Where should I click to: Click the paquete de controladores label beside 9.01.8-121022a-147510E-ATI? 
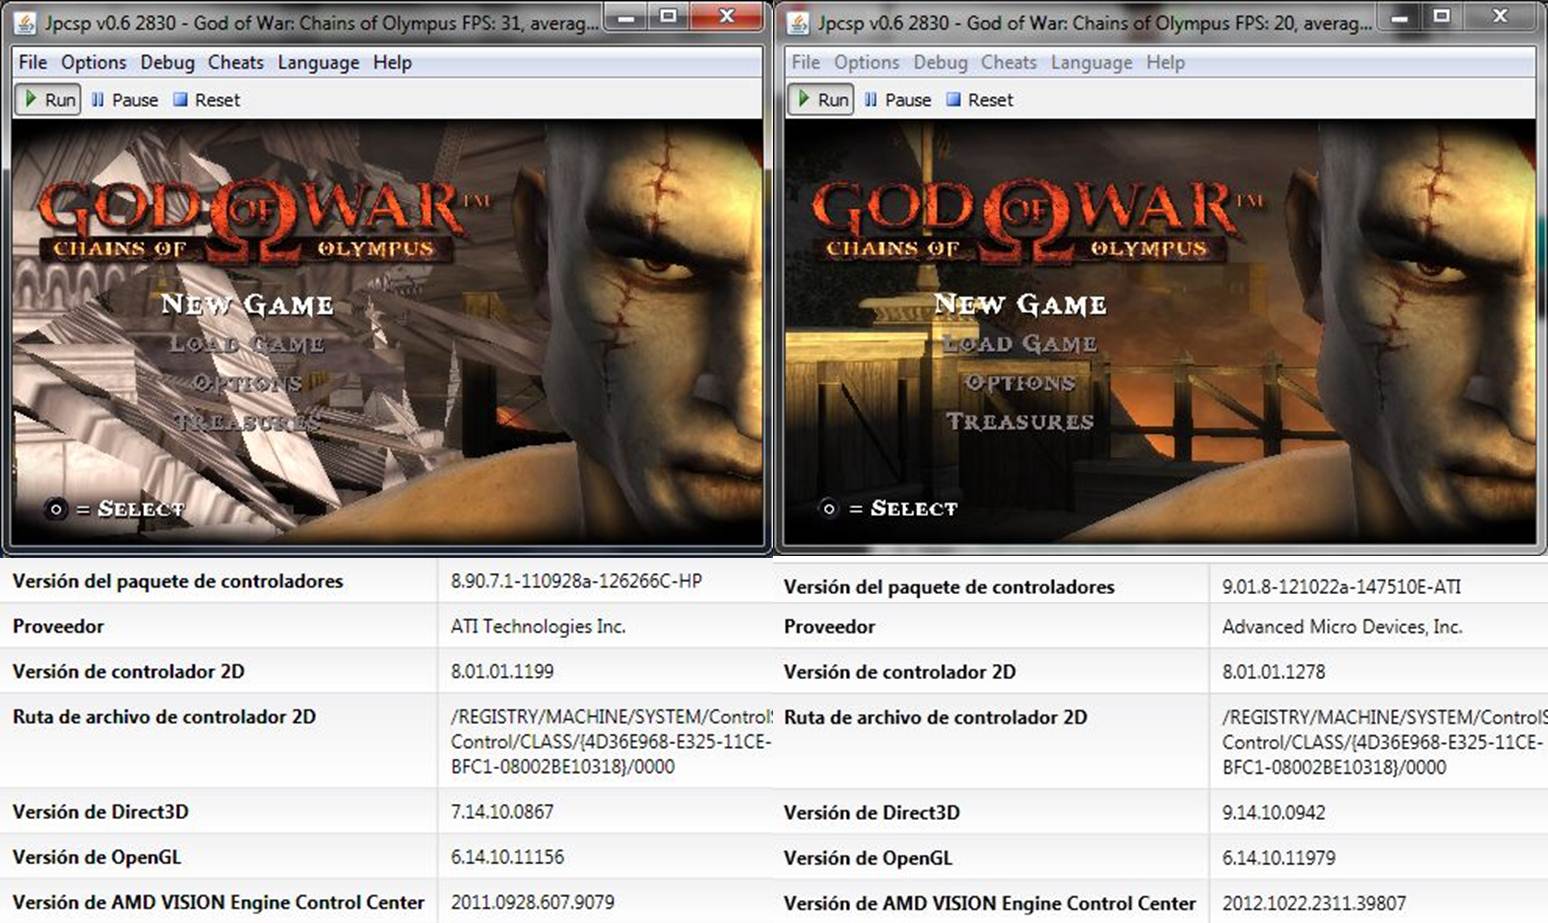pos(949,586)
